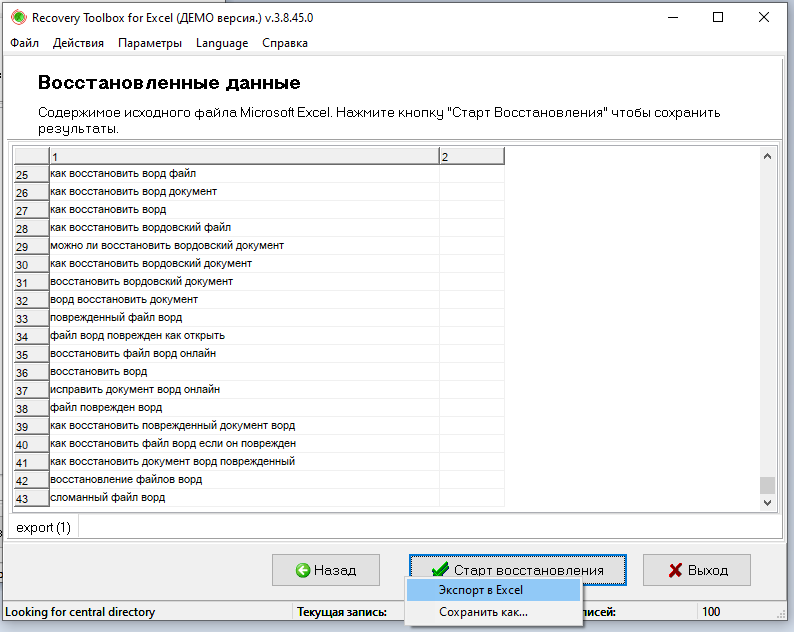Click the Выход button
The image size is (794, 632).
697,570
